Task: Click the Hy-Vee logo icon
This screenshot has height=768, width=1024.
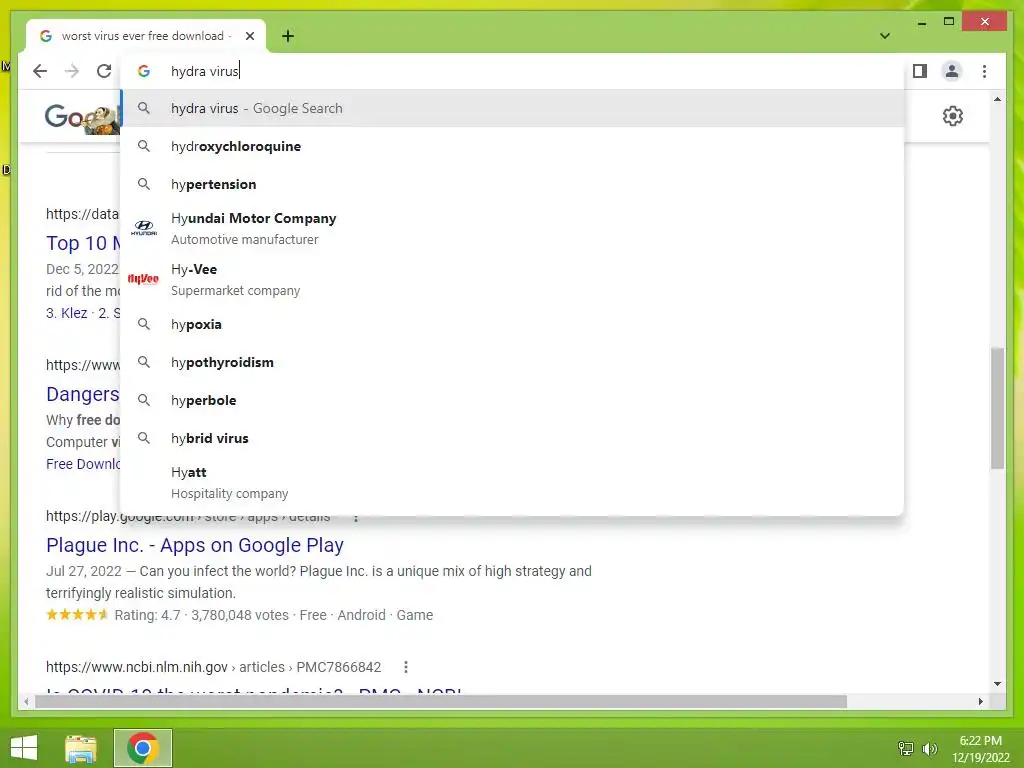Action: click(144, 279)
